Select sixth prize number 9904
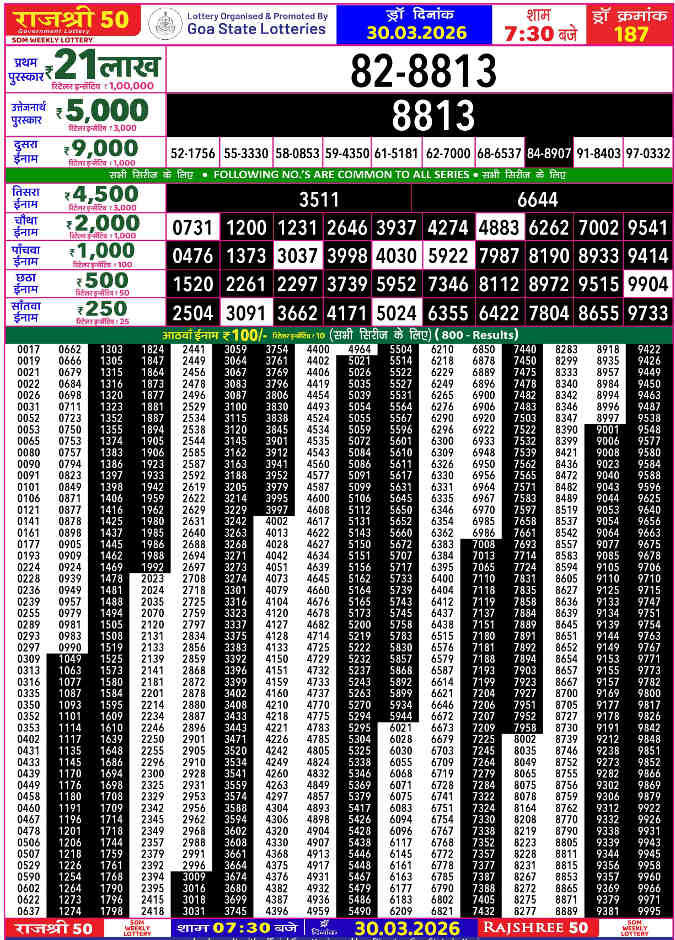 pyautogui.click(x=647, y=284)
